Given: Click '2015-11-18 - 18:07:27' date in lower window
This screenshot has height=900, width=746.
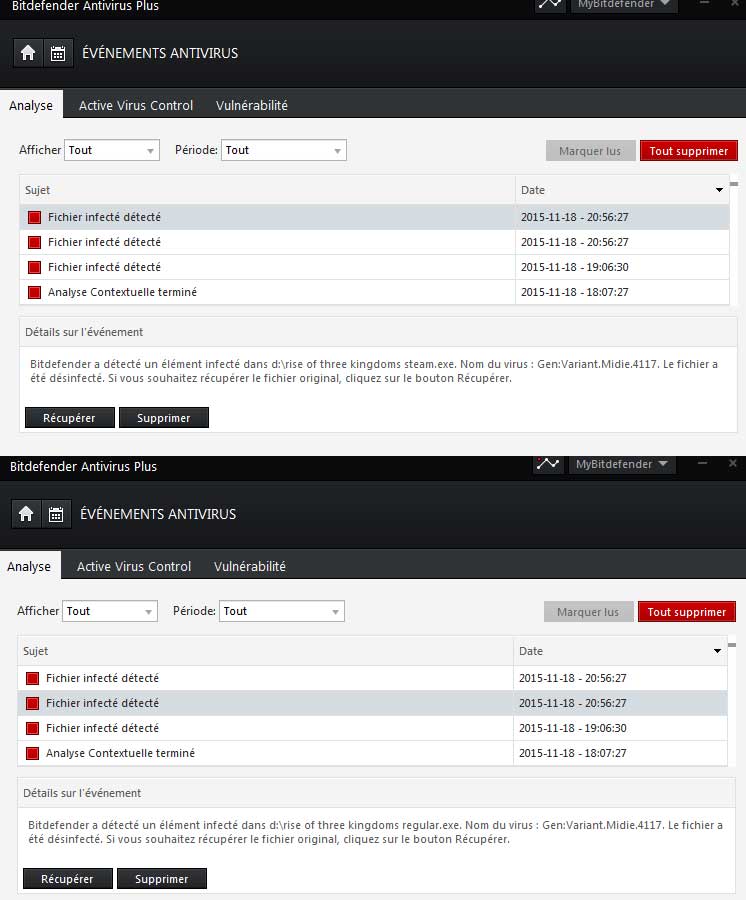Looking at the screenshot, I should tap(573, 753).
